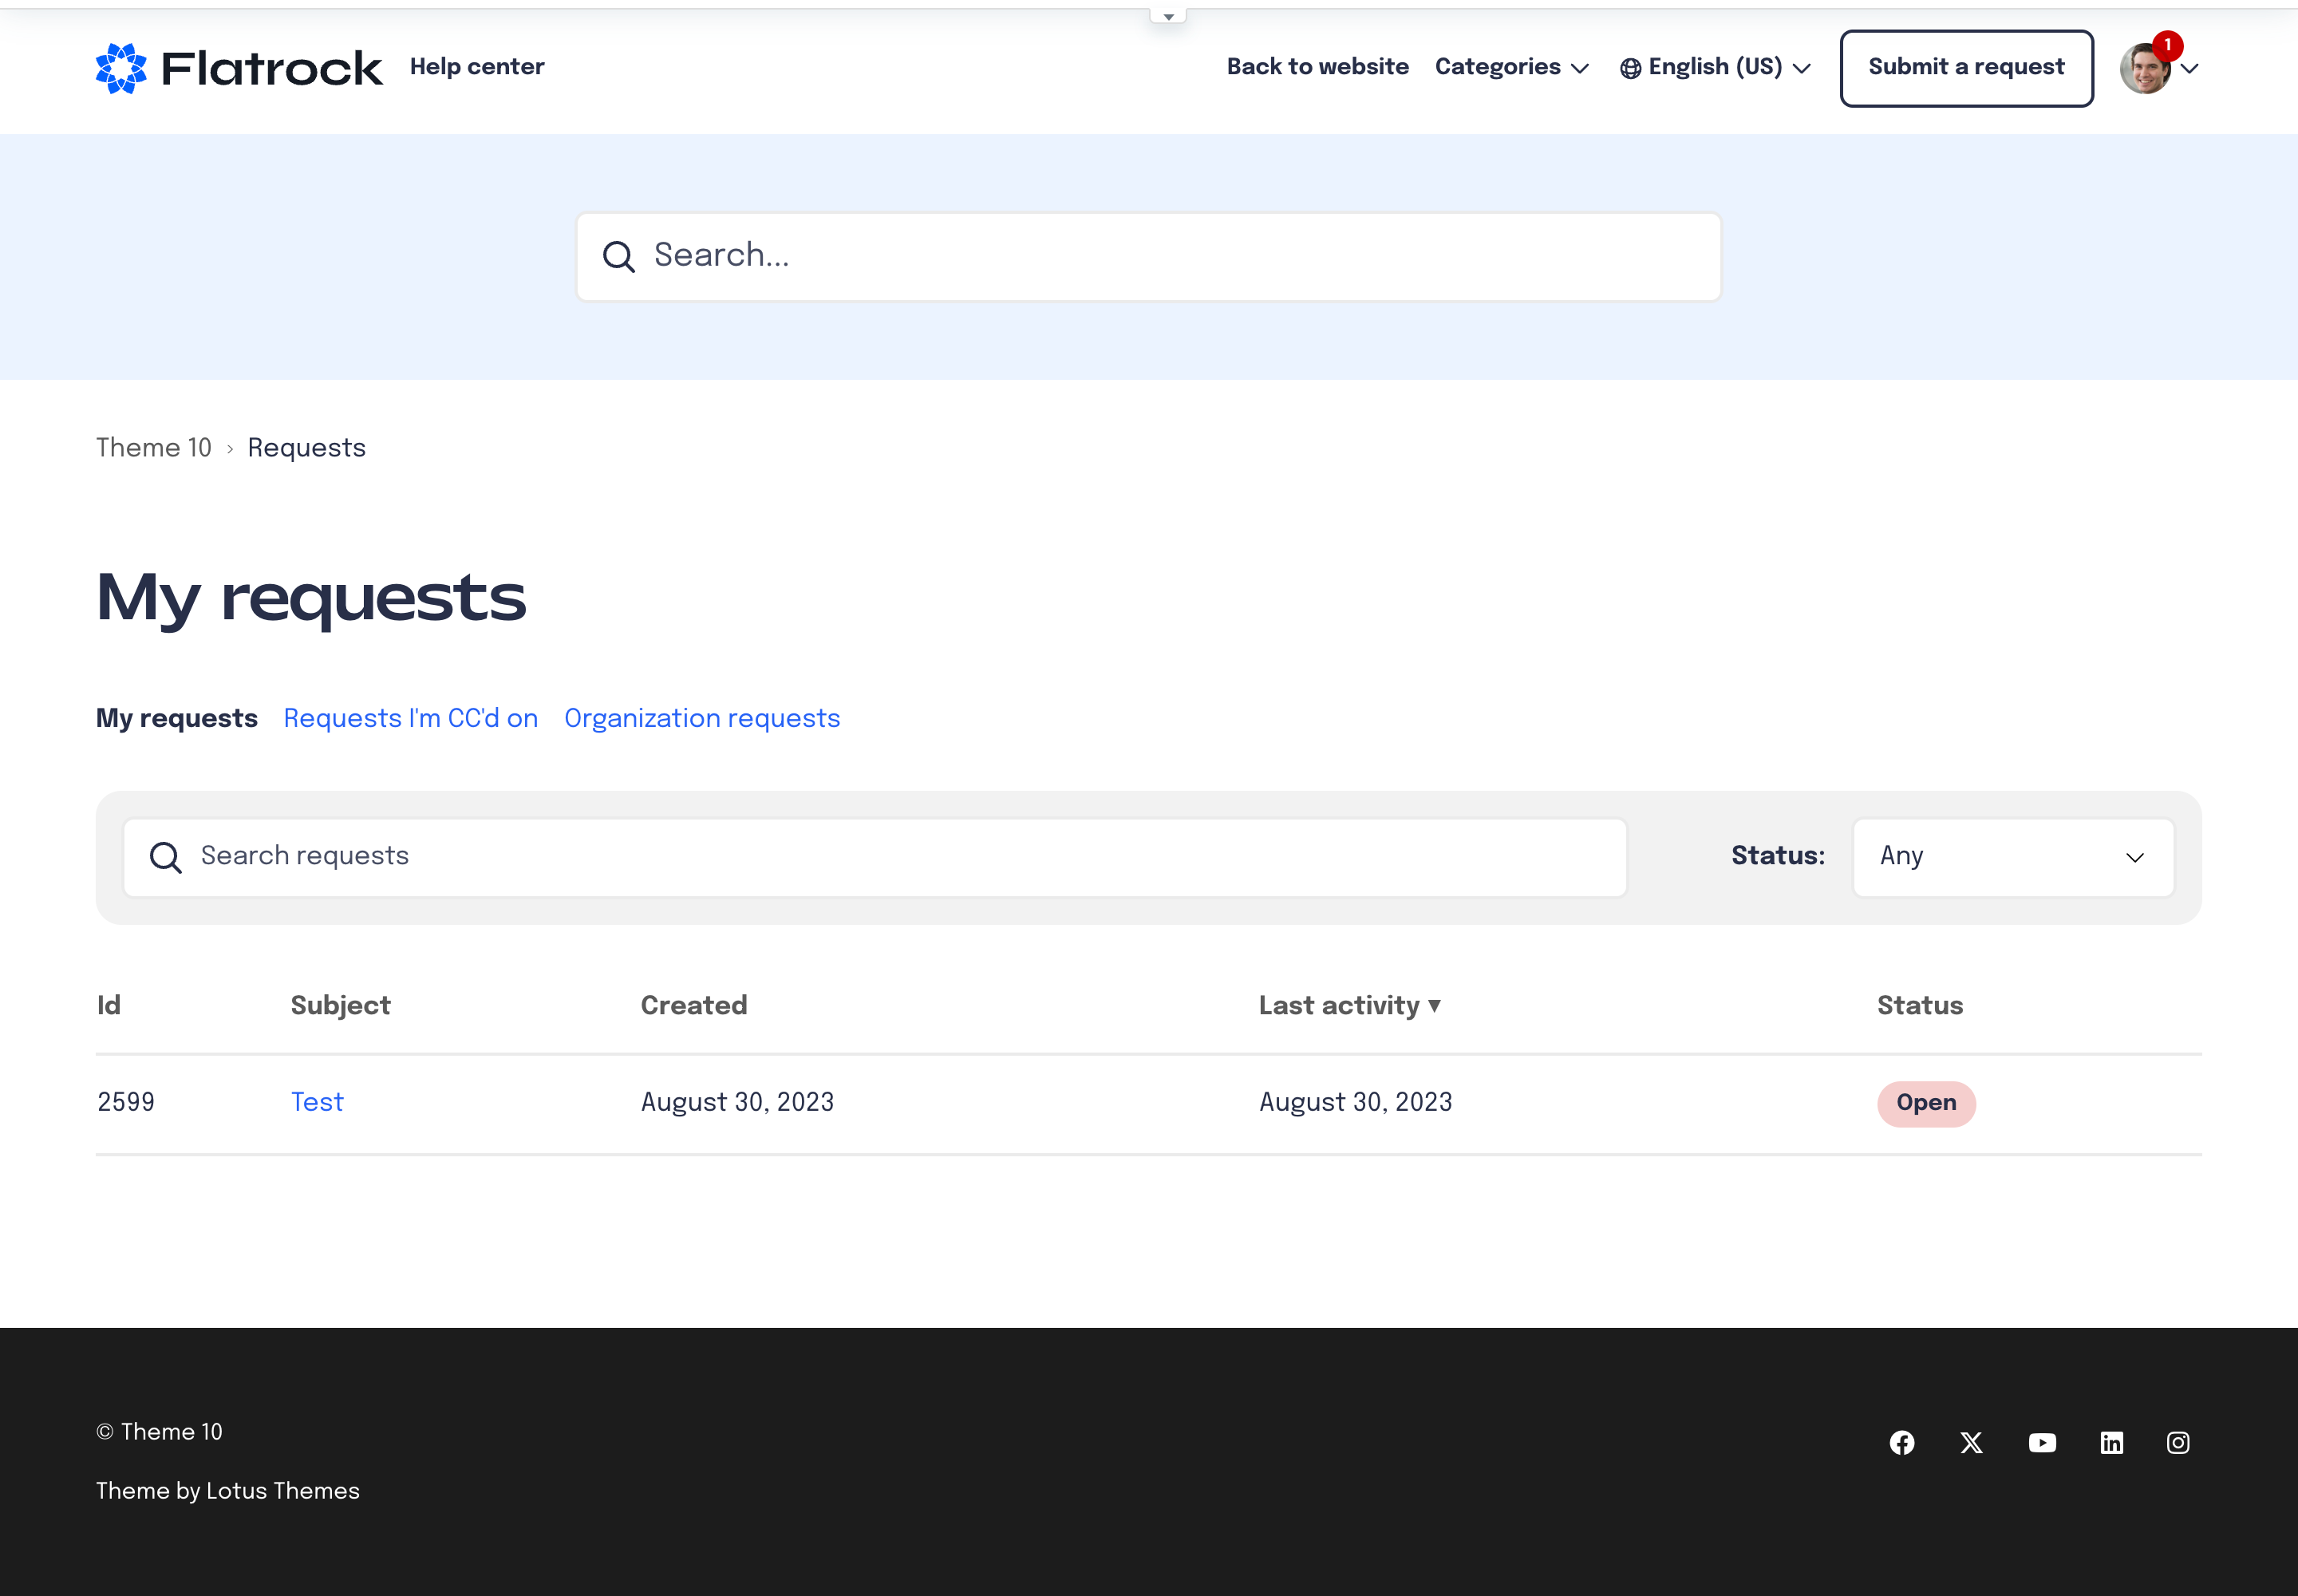This screenshot has height=1596, width=2298.
Task: Click the user avatar with notification badge
Action: 2146,68
